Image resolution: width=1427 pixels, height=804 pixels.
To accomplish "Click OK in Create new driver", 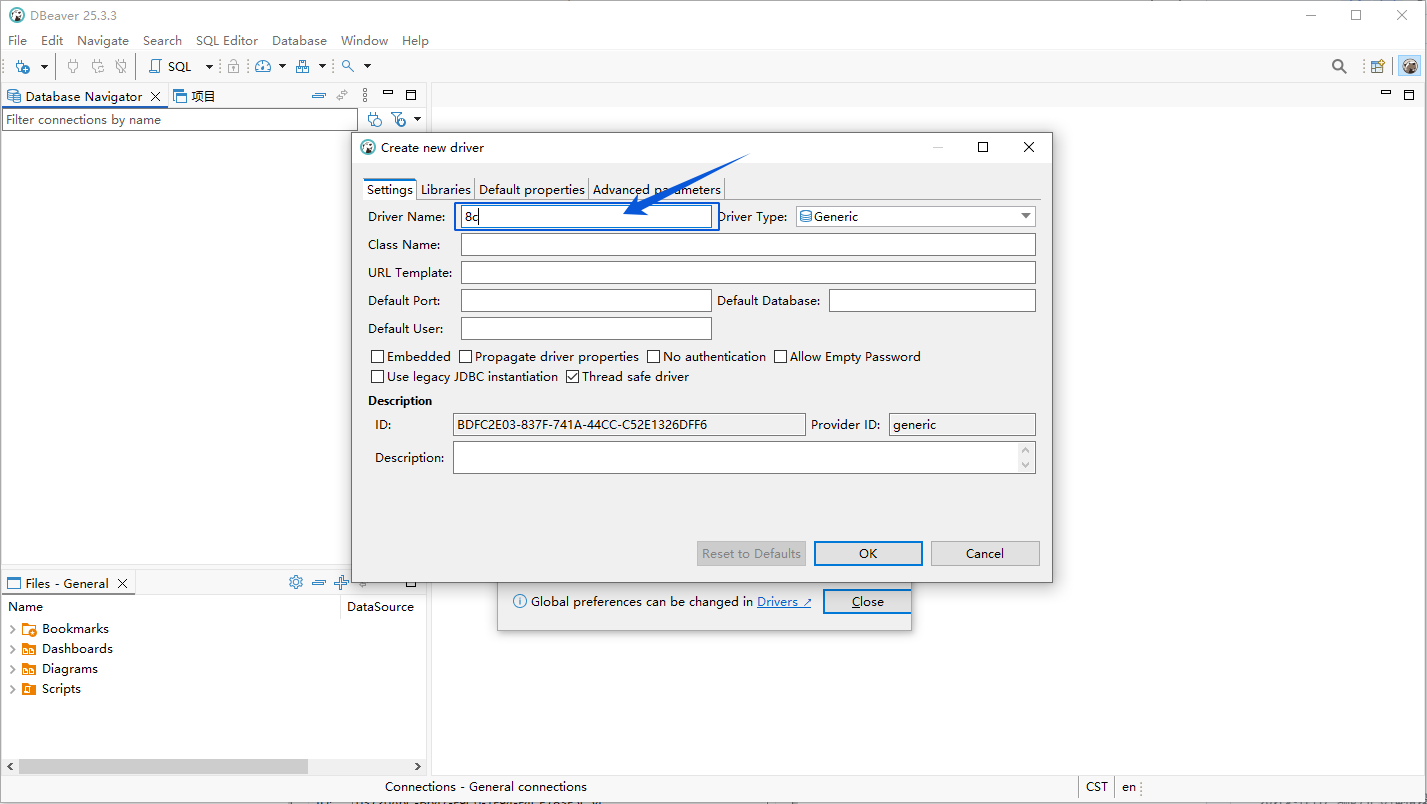I will tap(868, 553).
